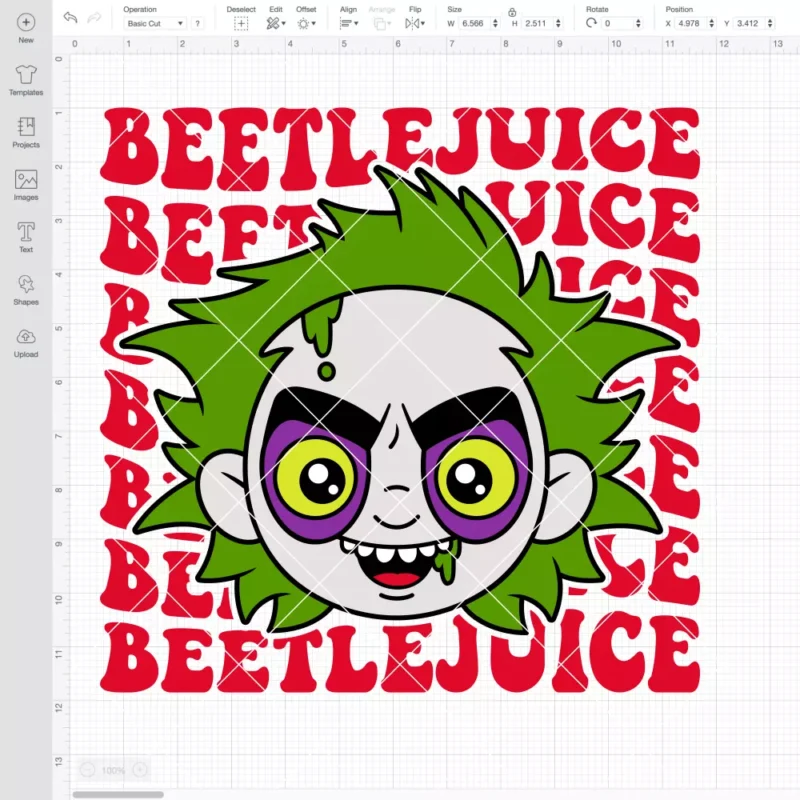Open the Shapes panel
The image size is (800, 800).
(26, 290)
